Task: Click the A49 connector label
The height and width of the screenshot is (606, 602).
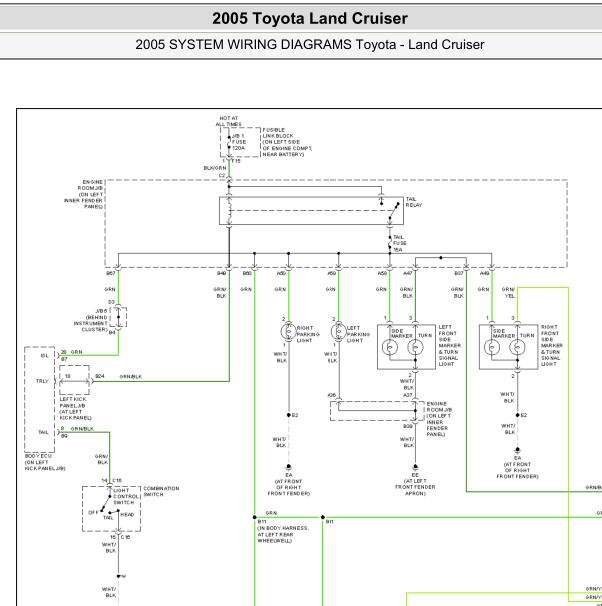Action: pyautogui.click(x=485, y=273)
